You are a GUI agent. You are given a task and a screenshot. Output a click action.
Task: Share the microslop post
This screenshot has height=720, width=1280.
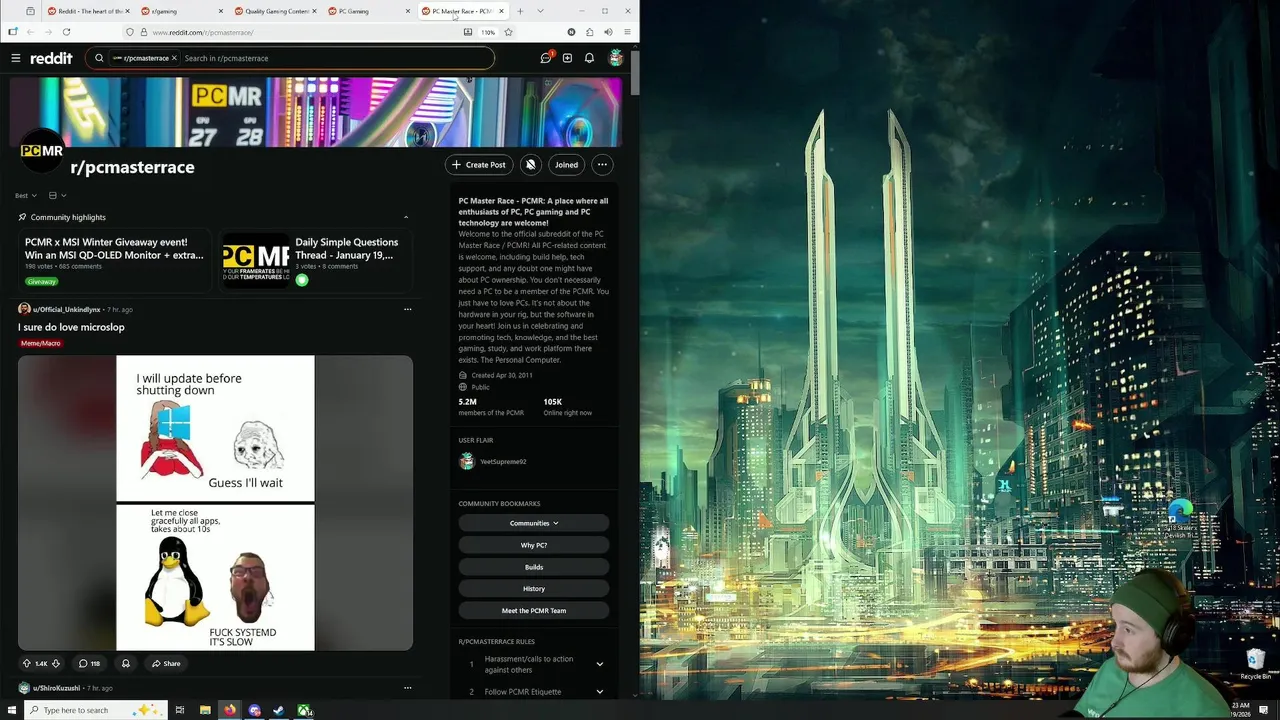(x=166, y=663)
